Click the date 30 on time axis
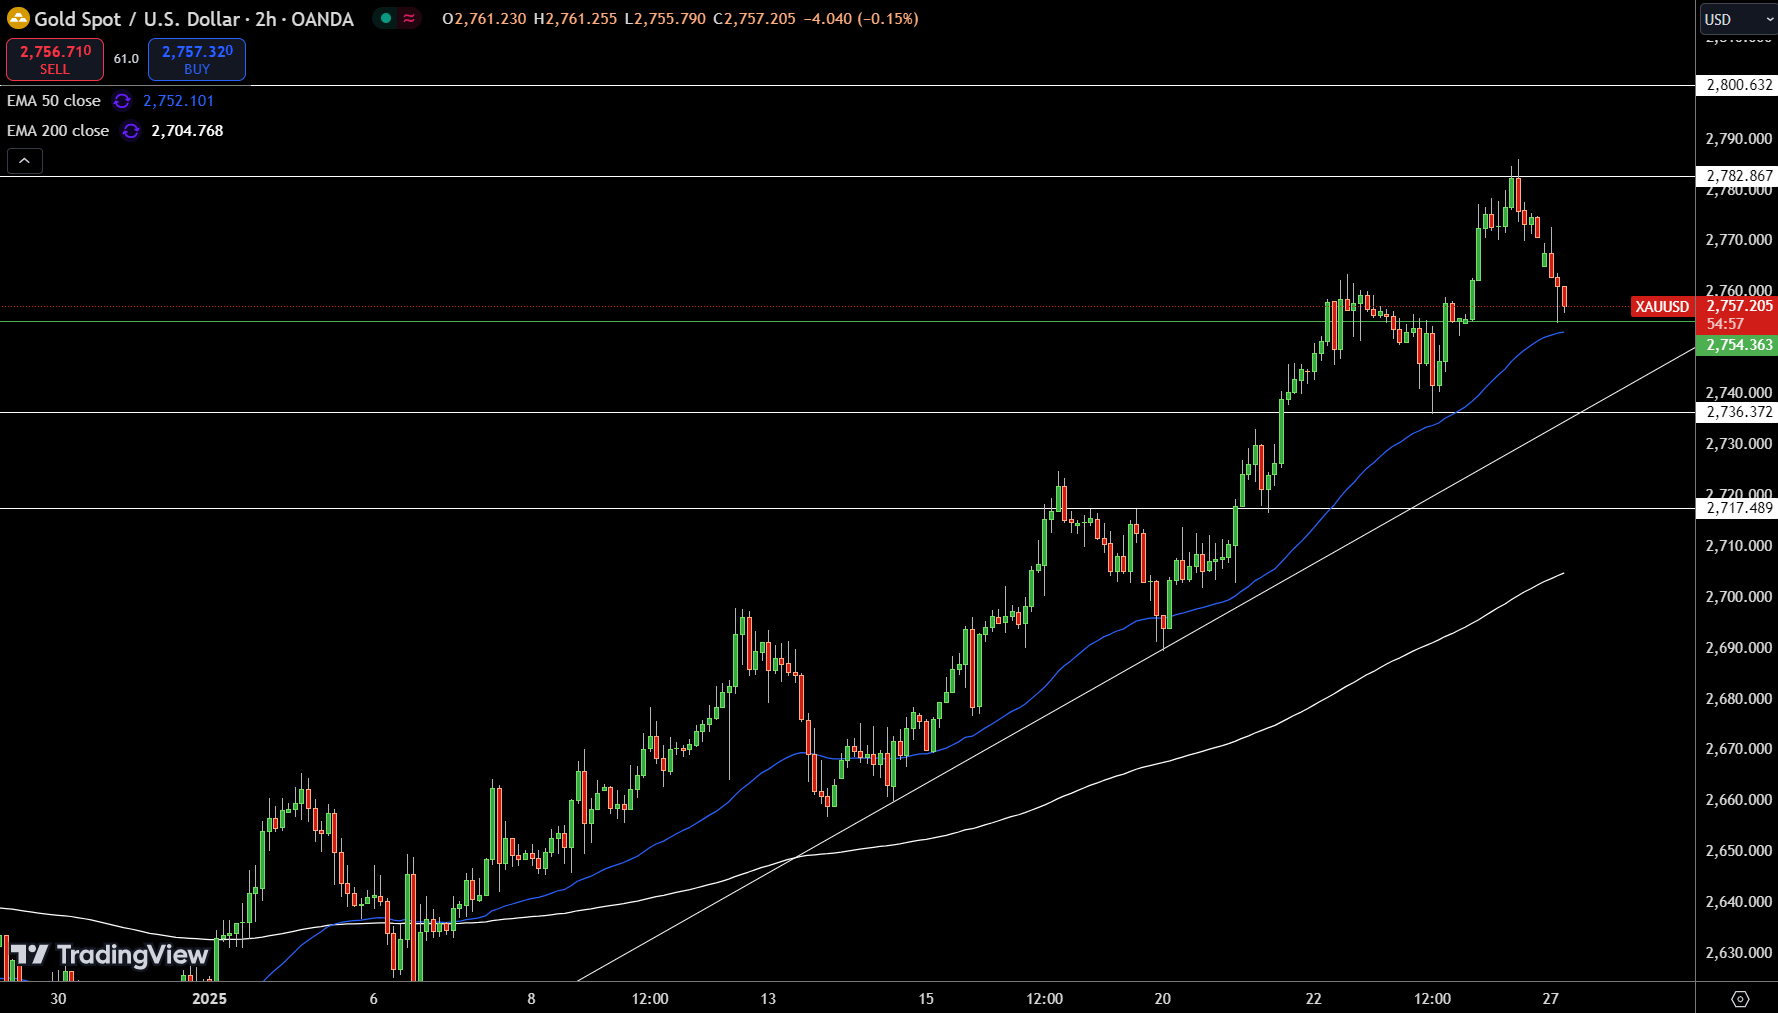The image size is (1778, 1013). tap(58, 998)
